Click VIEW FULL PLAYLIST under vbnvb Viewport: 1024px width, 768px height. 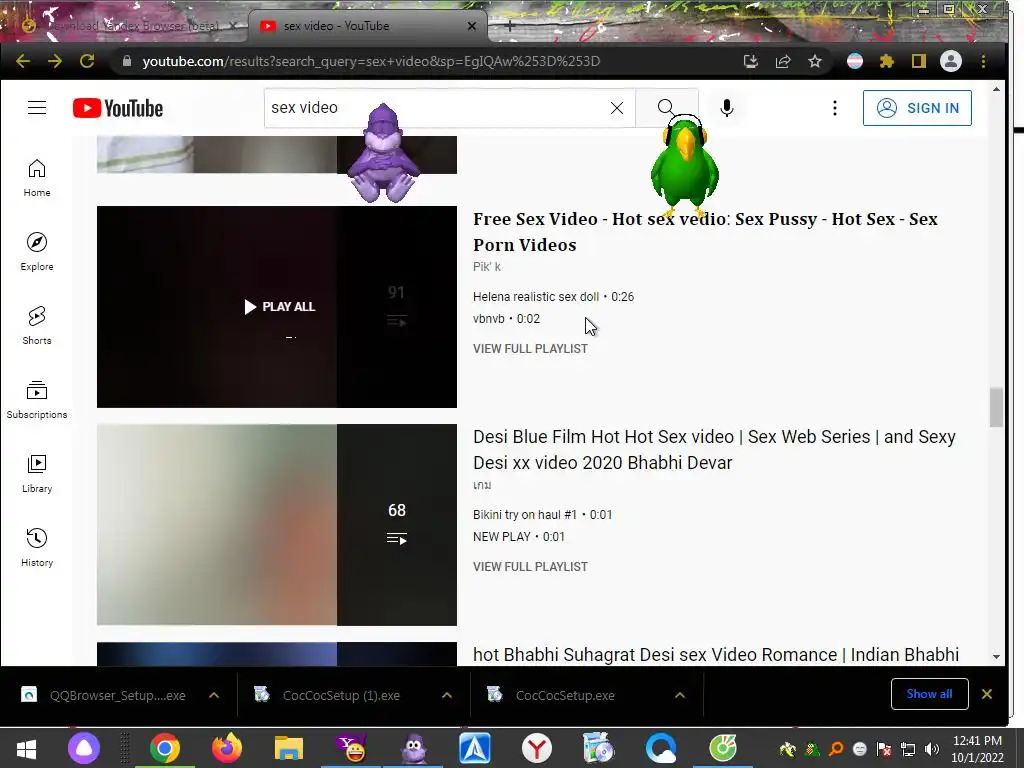click(530, 349)
